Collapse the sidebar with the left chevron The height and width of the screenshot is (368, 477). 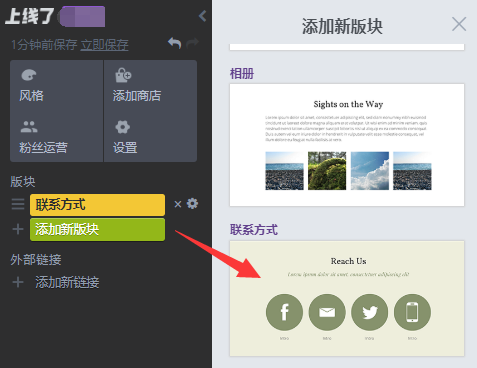(202, 16)
